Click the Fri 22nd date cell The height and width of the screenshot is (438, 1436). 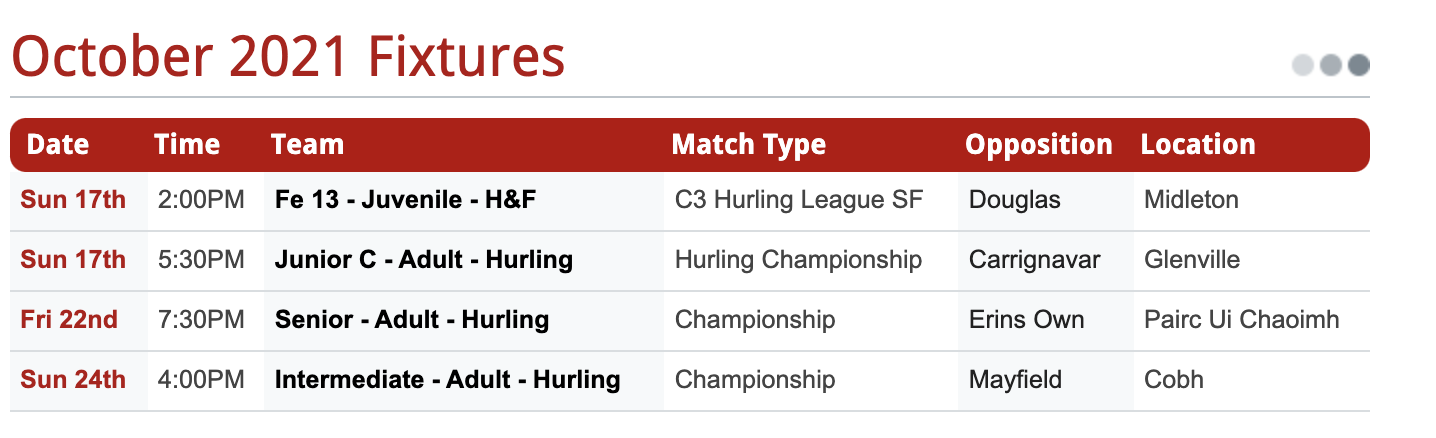click(x=69, y=320)
